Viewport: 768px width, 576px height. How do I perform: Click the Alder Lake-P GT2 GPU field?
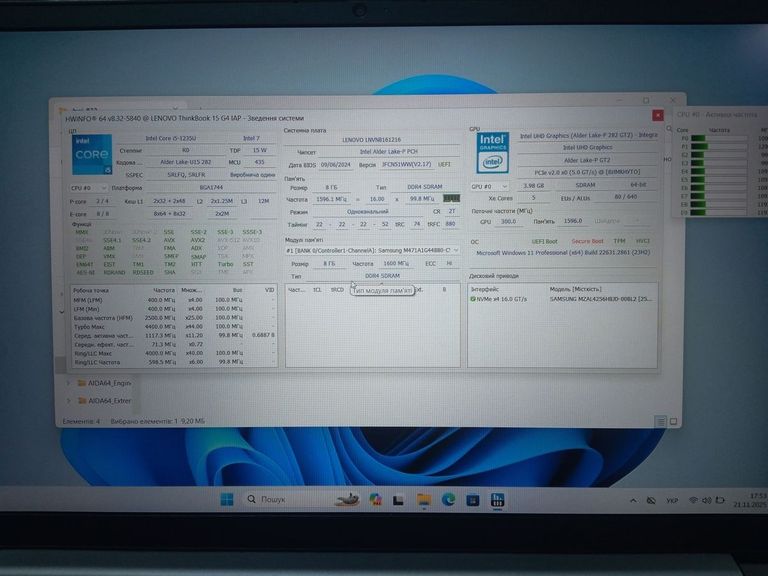(x=587, y=160)
